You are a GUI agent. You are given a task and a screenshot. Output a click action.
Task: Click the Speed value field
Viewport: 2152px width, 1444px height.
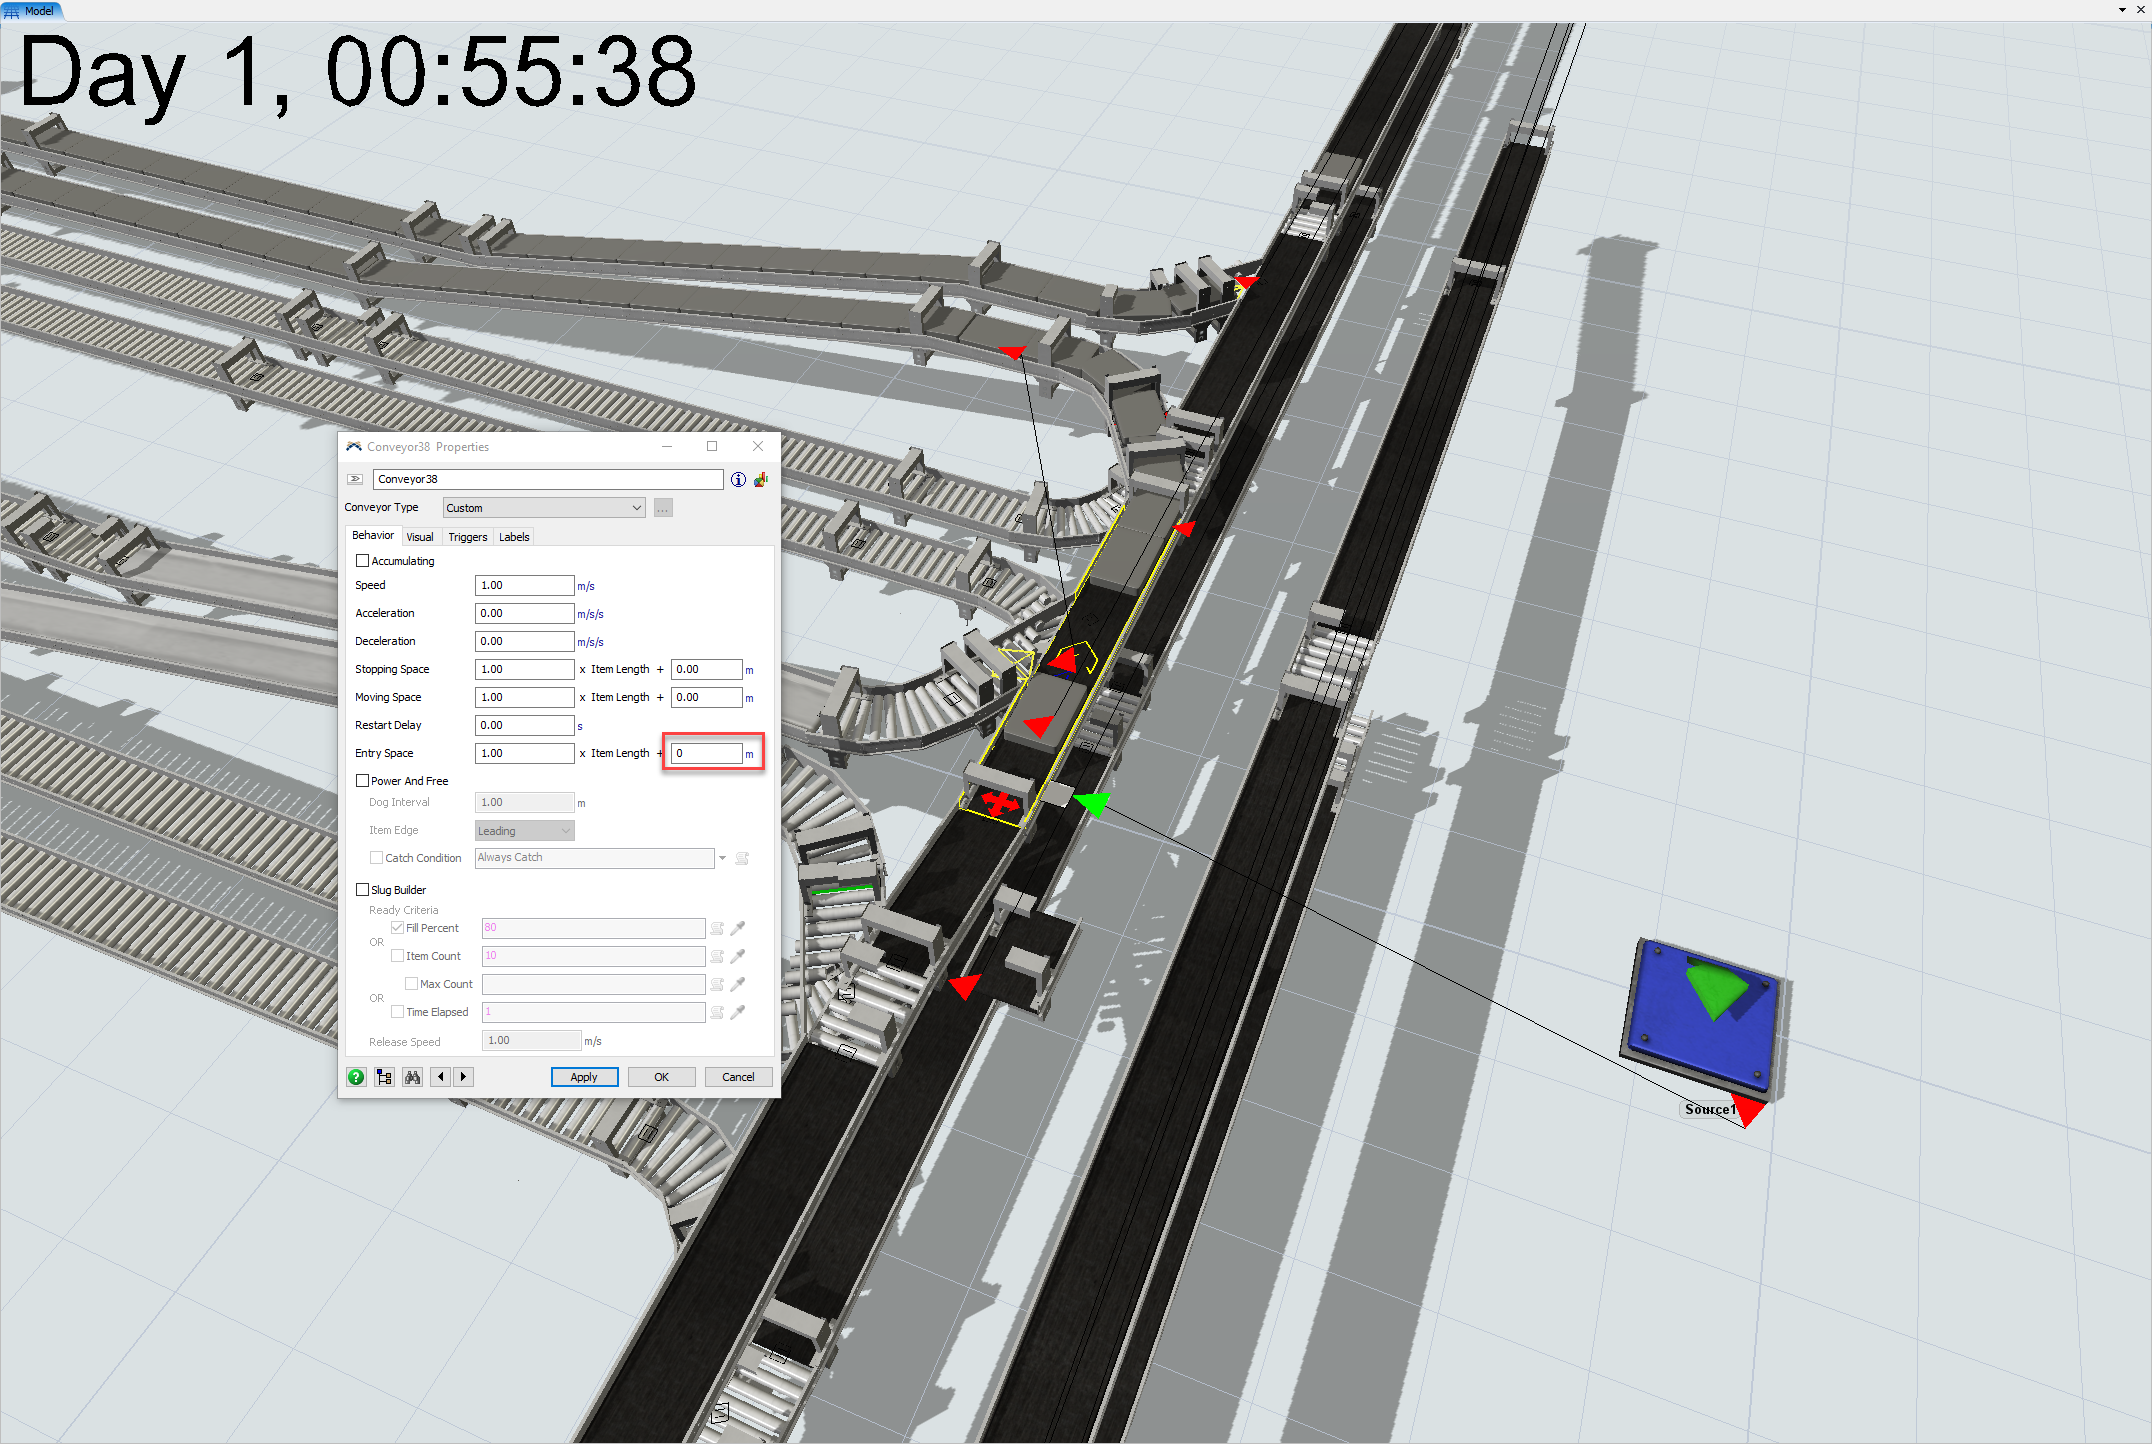pyautogui.click(x=524, y=585)
